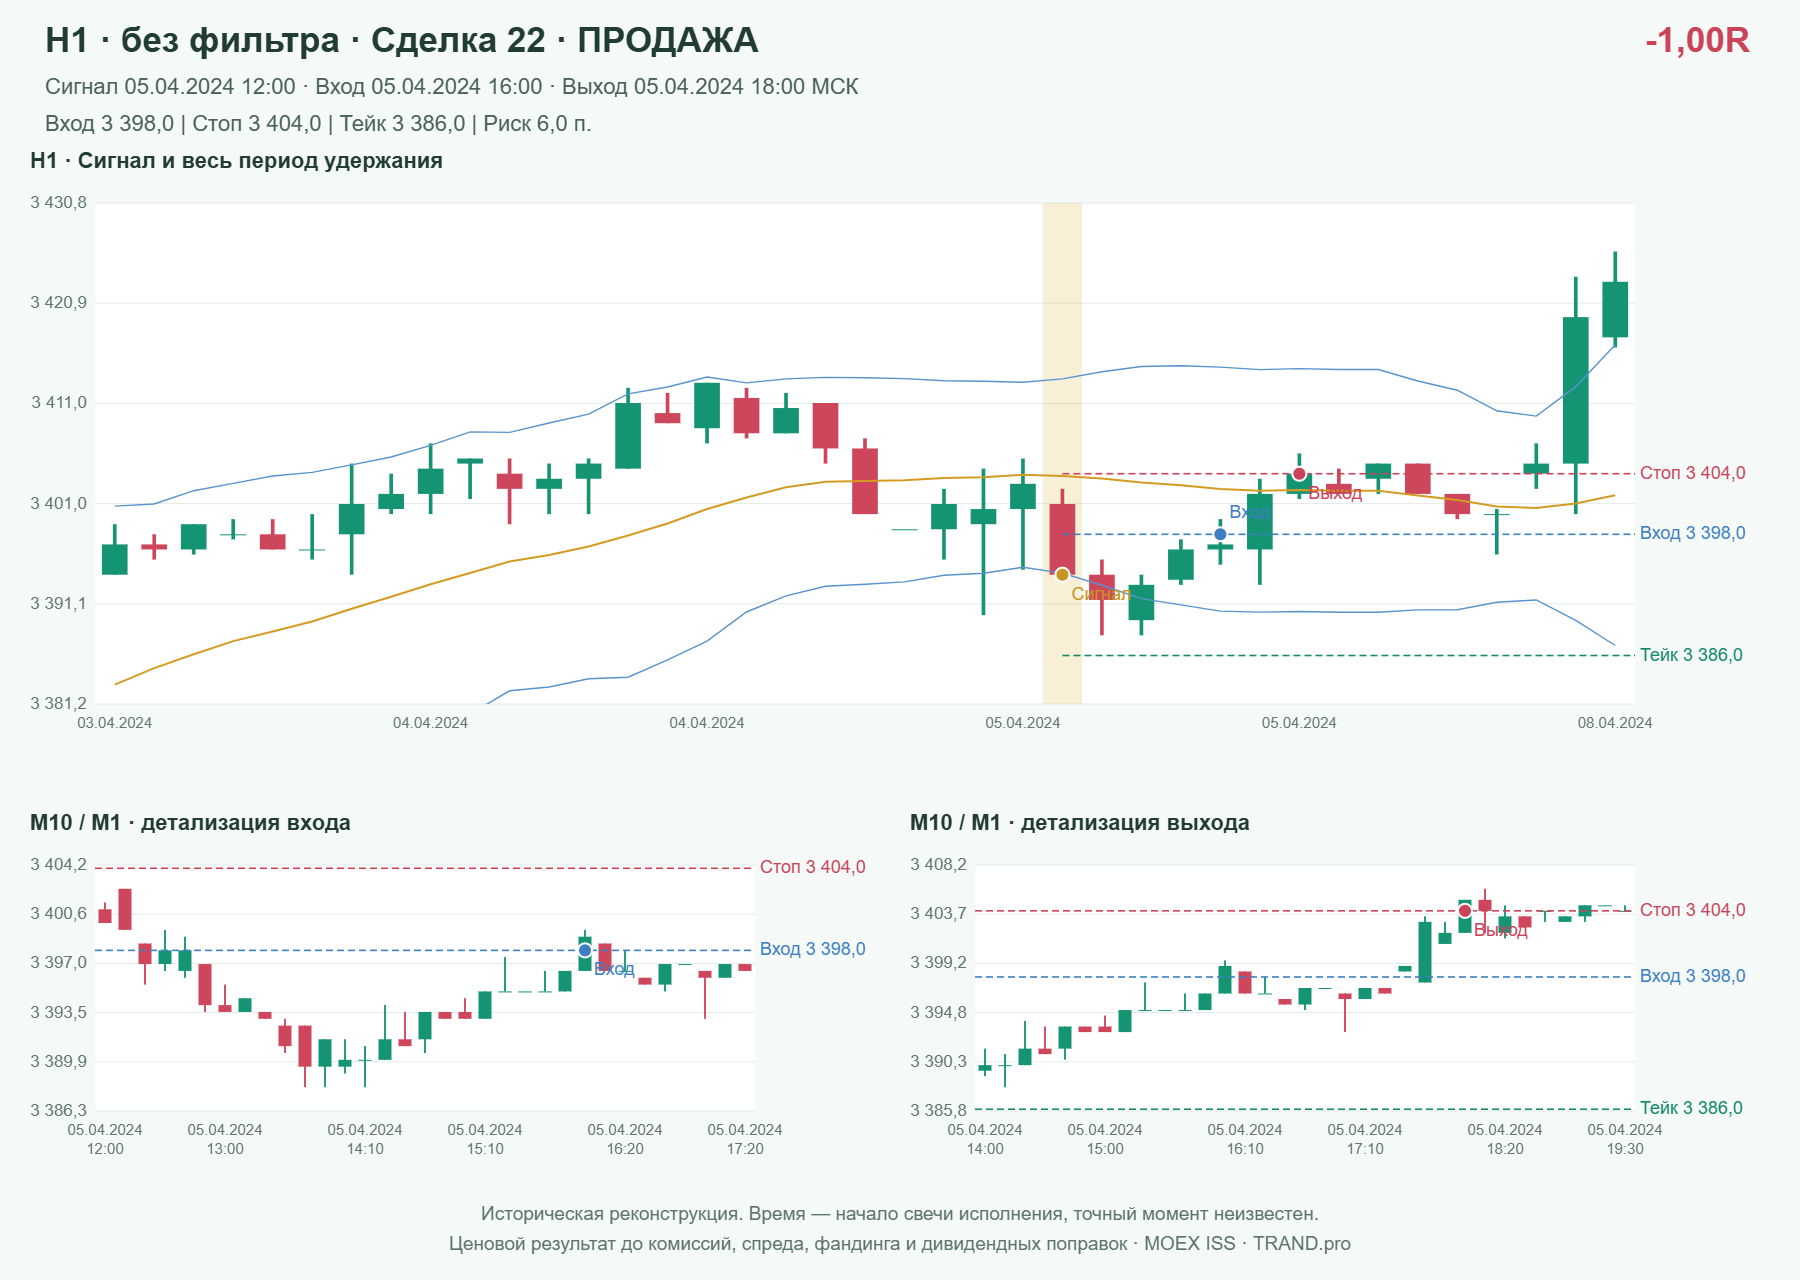Click the 03.04.2024 date on H1 axis
The image size is (1800, 1280).
[x=115, y=723]
